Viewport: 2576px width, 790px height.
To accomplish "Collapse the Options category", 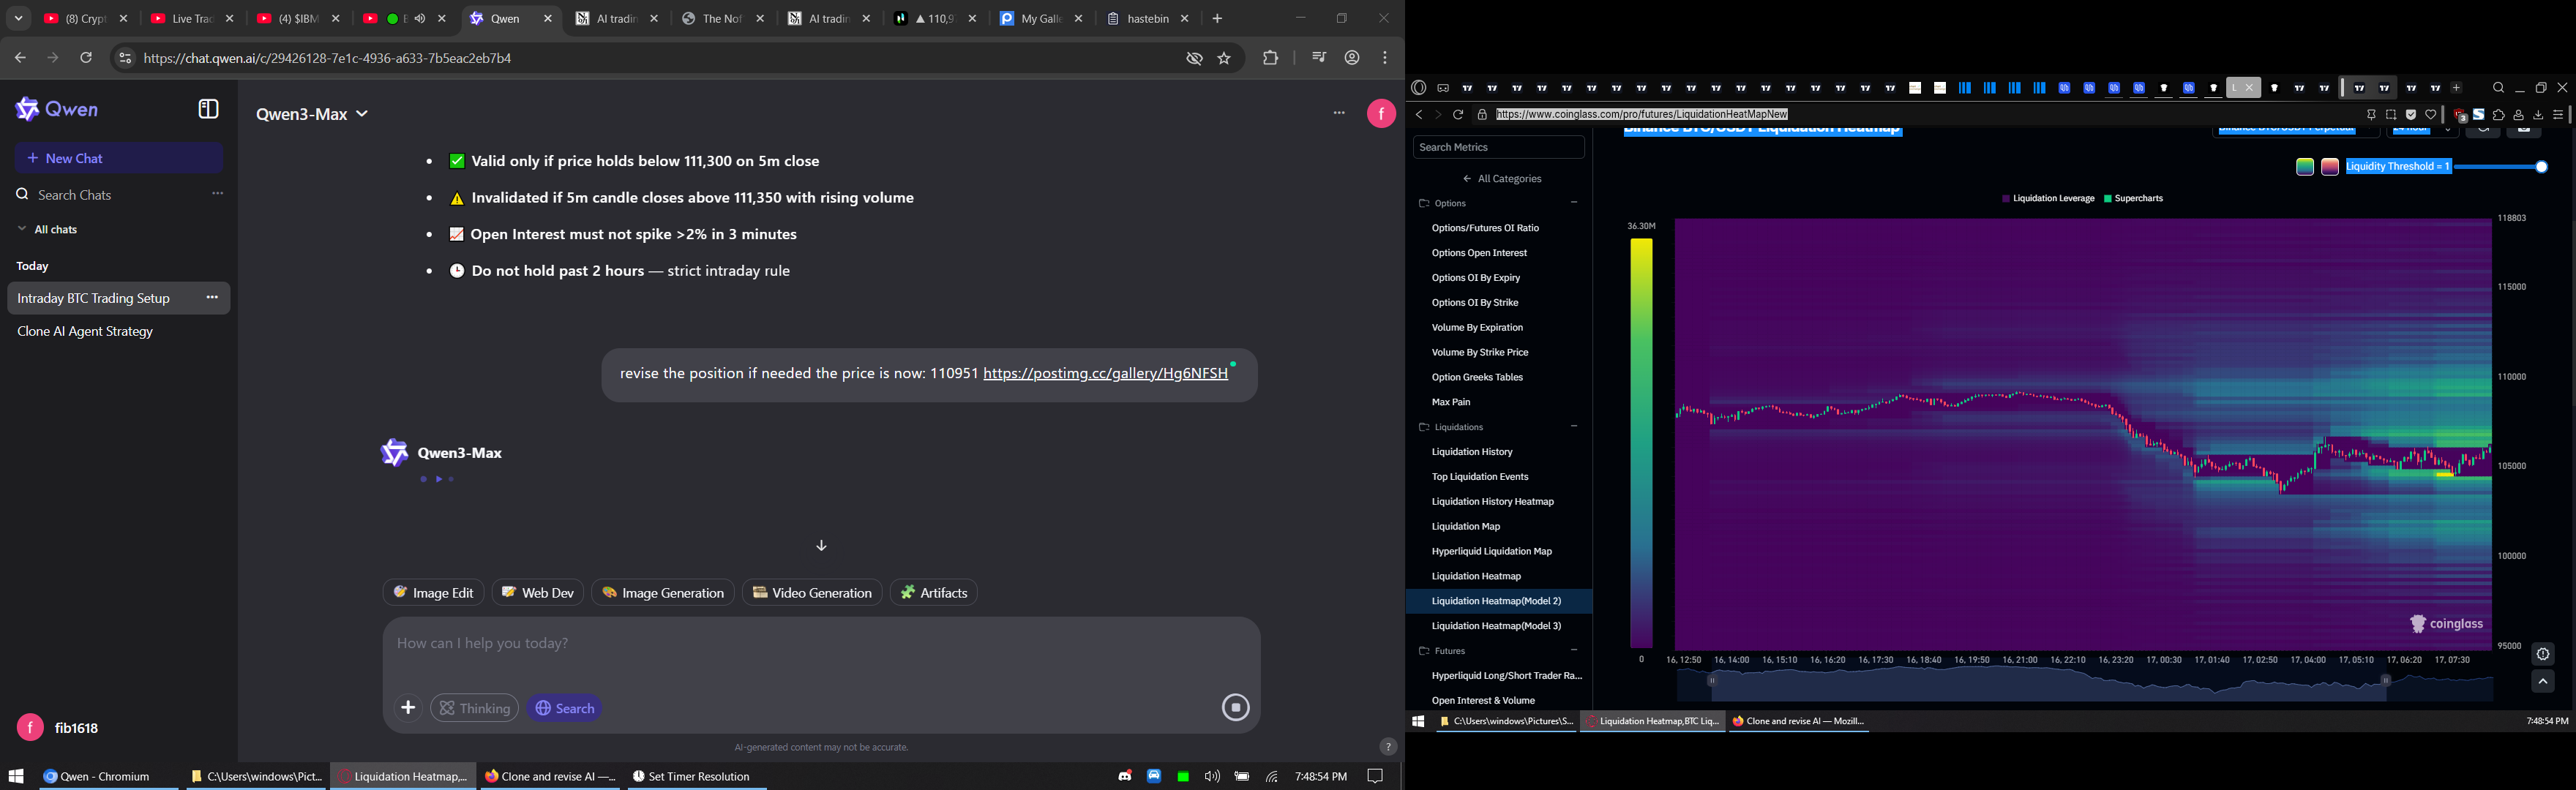I will tap(1574, 203).
